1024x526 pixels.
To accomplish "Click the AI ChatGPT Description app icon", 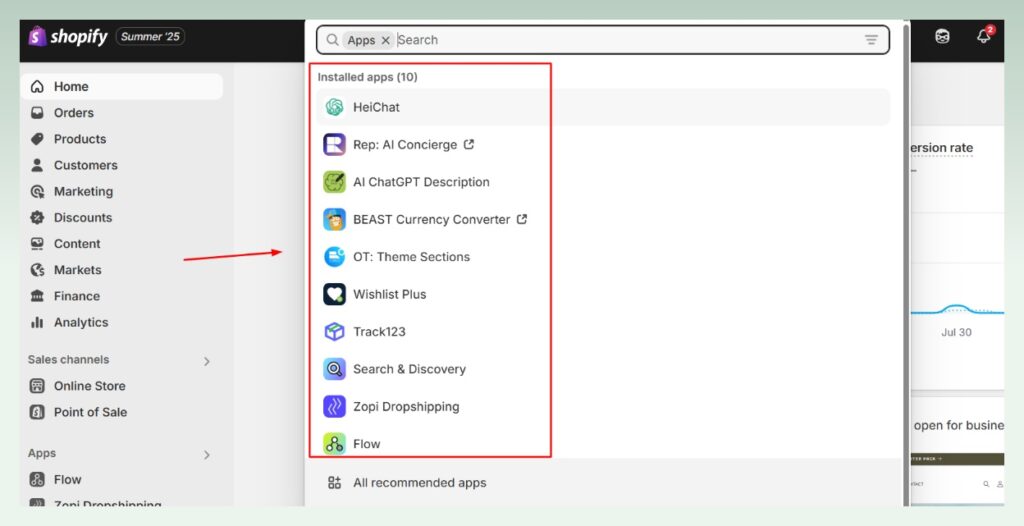I will click(x=334, y=182).
